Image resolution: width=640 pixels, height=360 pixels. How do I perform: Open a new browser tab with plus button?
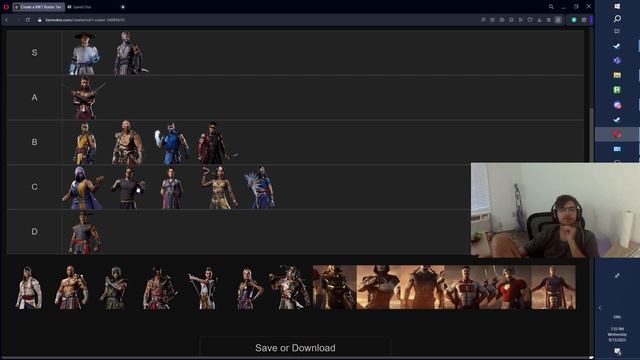point(123,7)
